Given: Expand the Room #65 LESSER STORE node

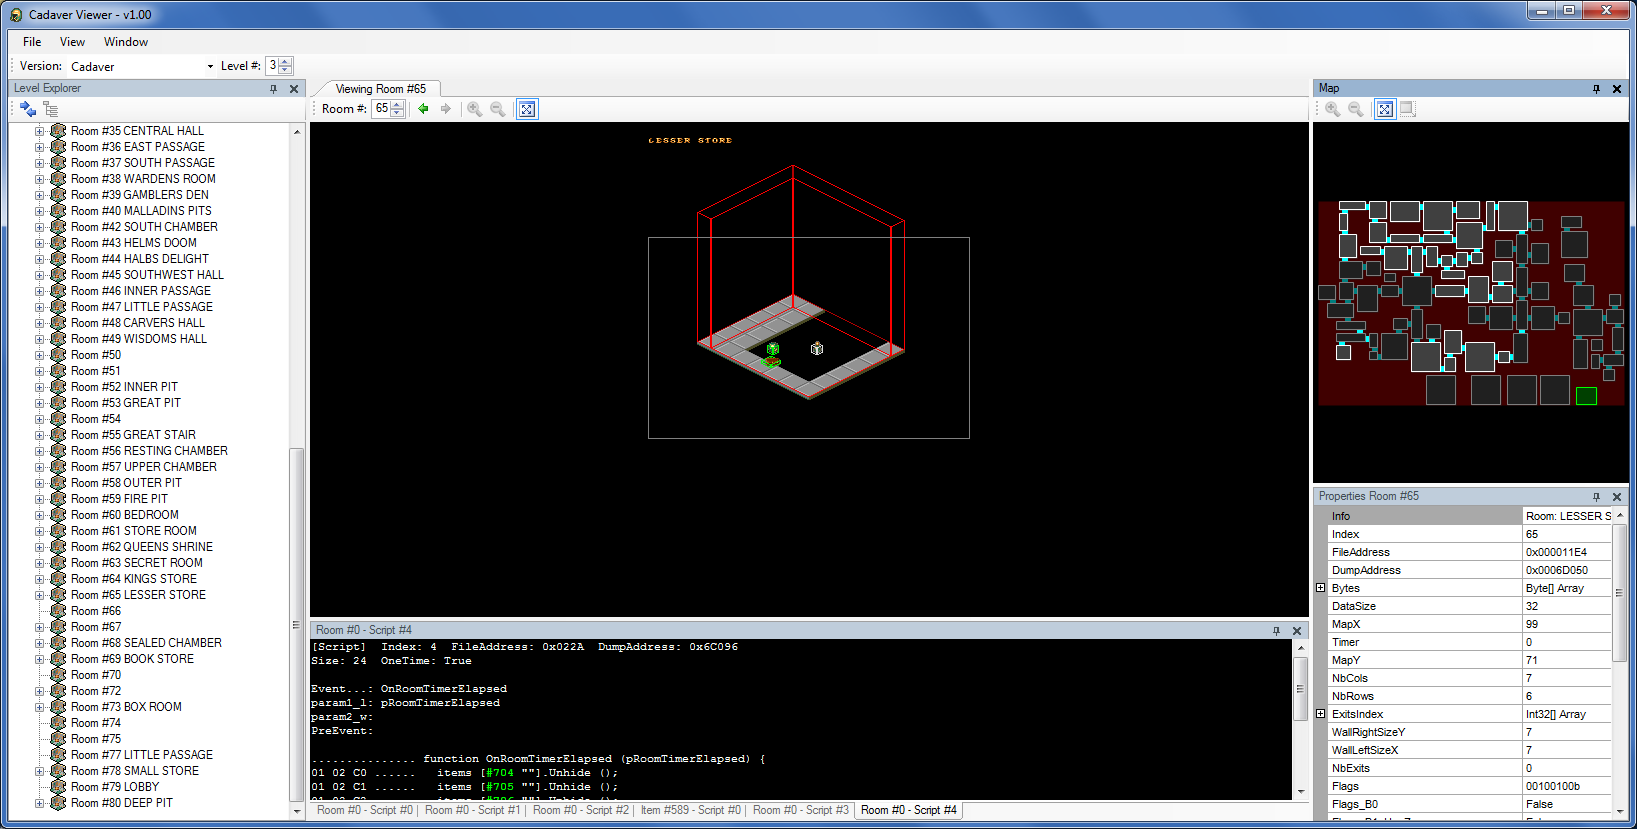Looking at the screenshot, I should pyautogui.click(x=39, y=595).
